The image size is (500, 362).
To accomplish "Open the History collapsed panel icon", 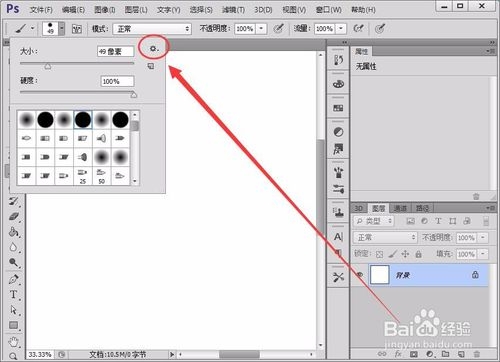I will [338, 60].
